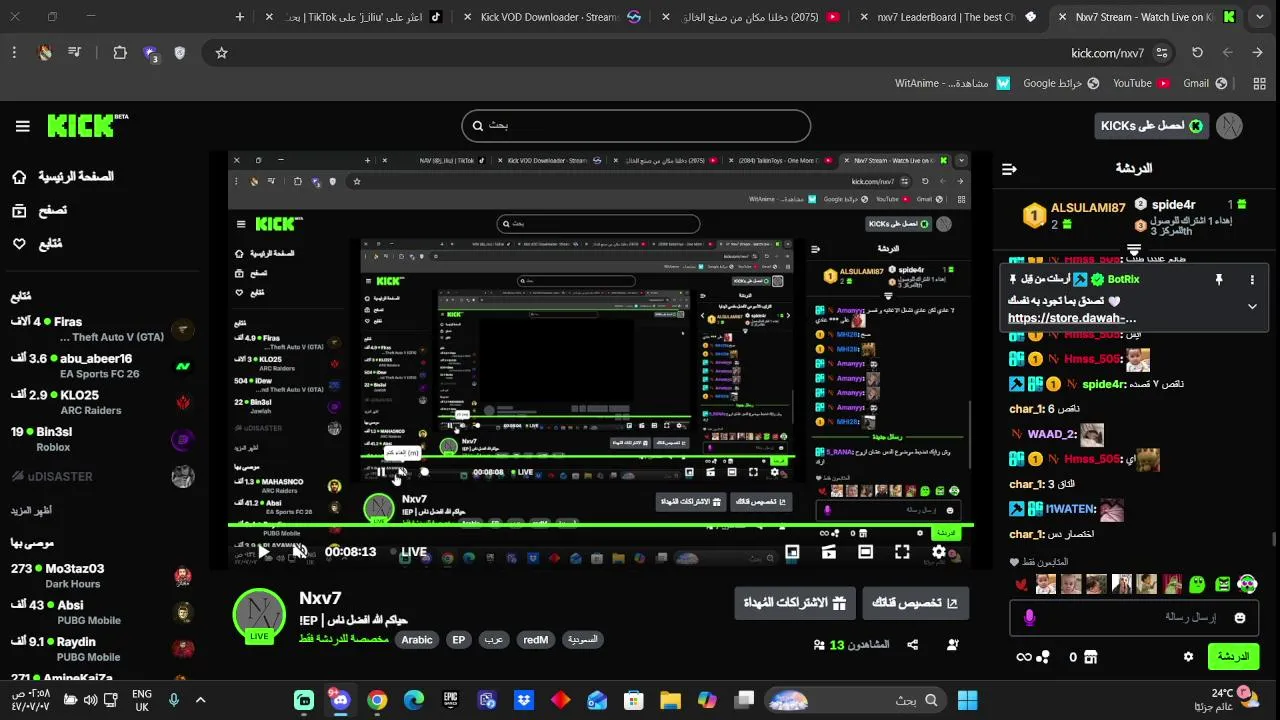Open Bin3sl Roblox channel in sidebar
The width and height of the screenshot is (1280, 720).
click(x=100, y=439)
